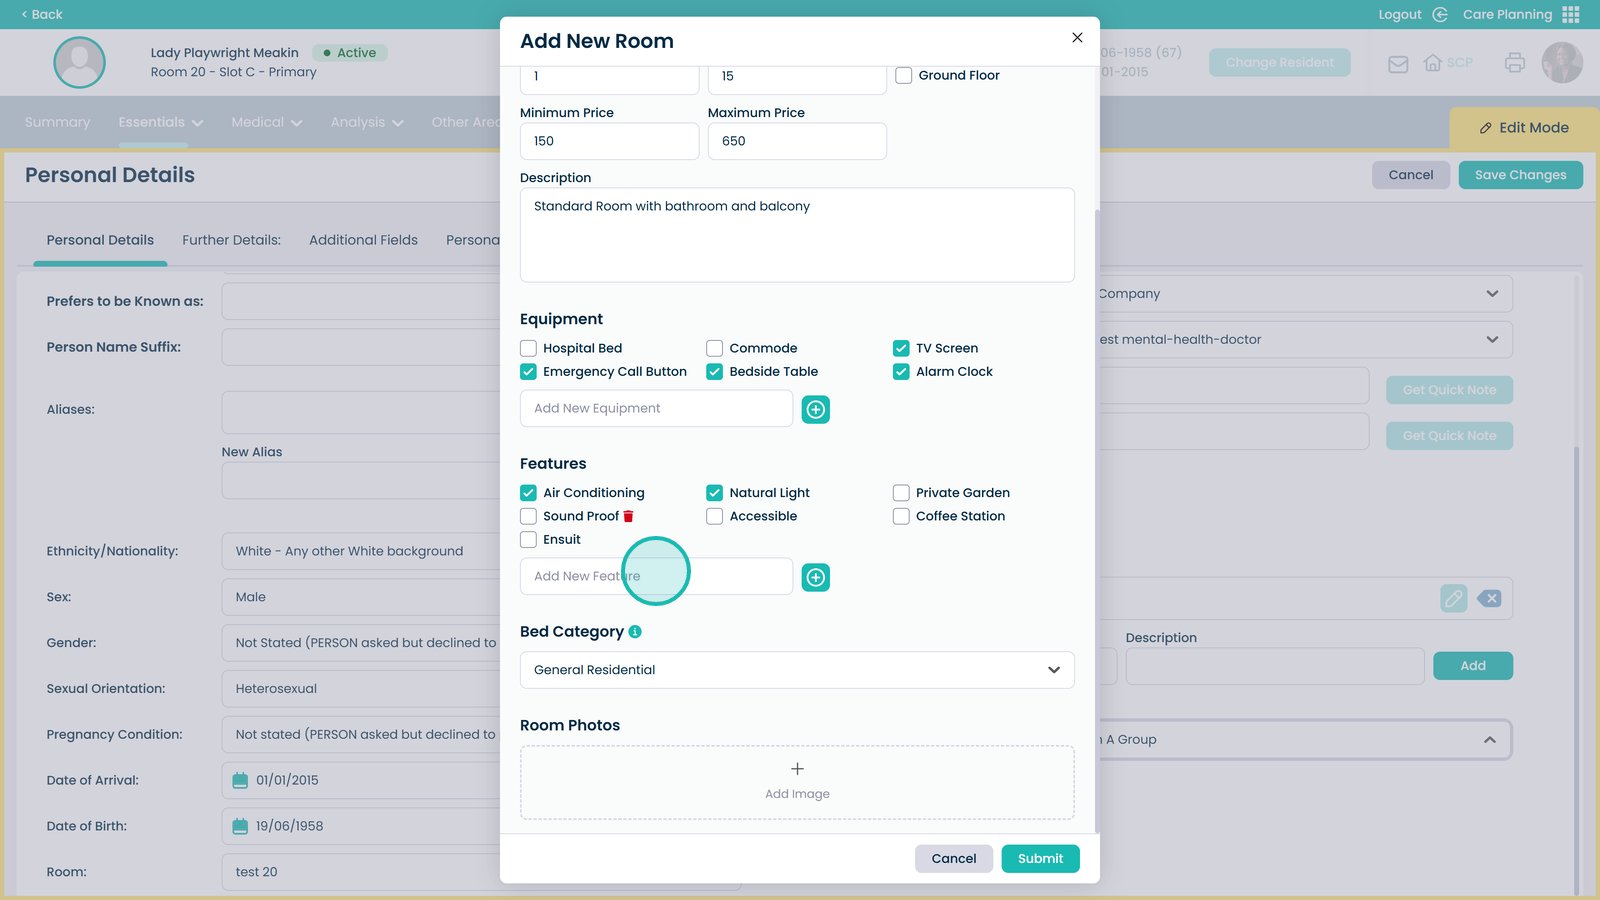Tick the Private Garden checkbox
1600x900 pixels.
[901, 493]
